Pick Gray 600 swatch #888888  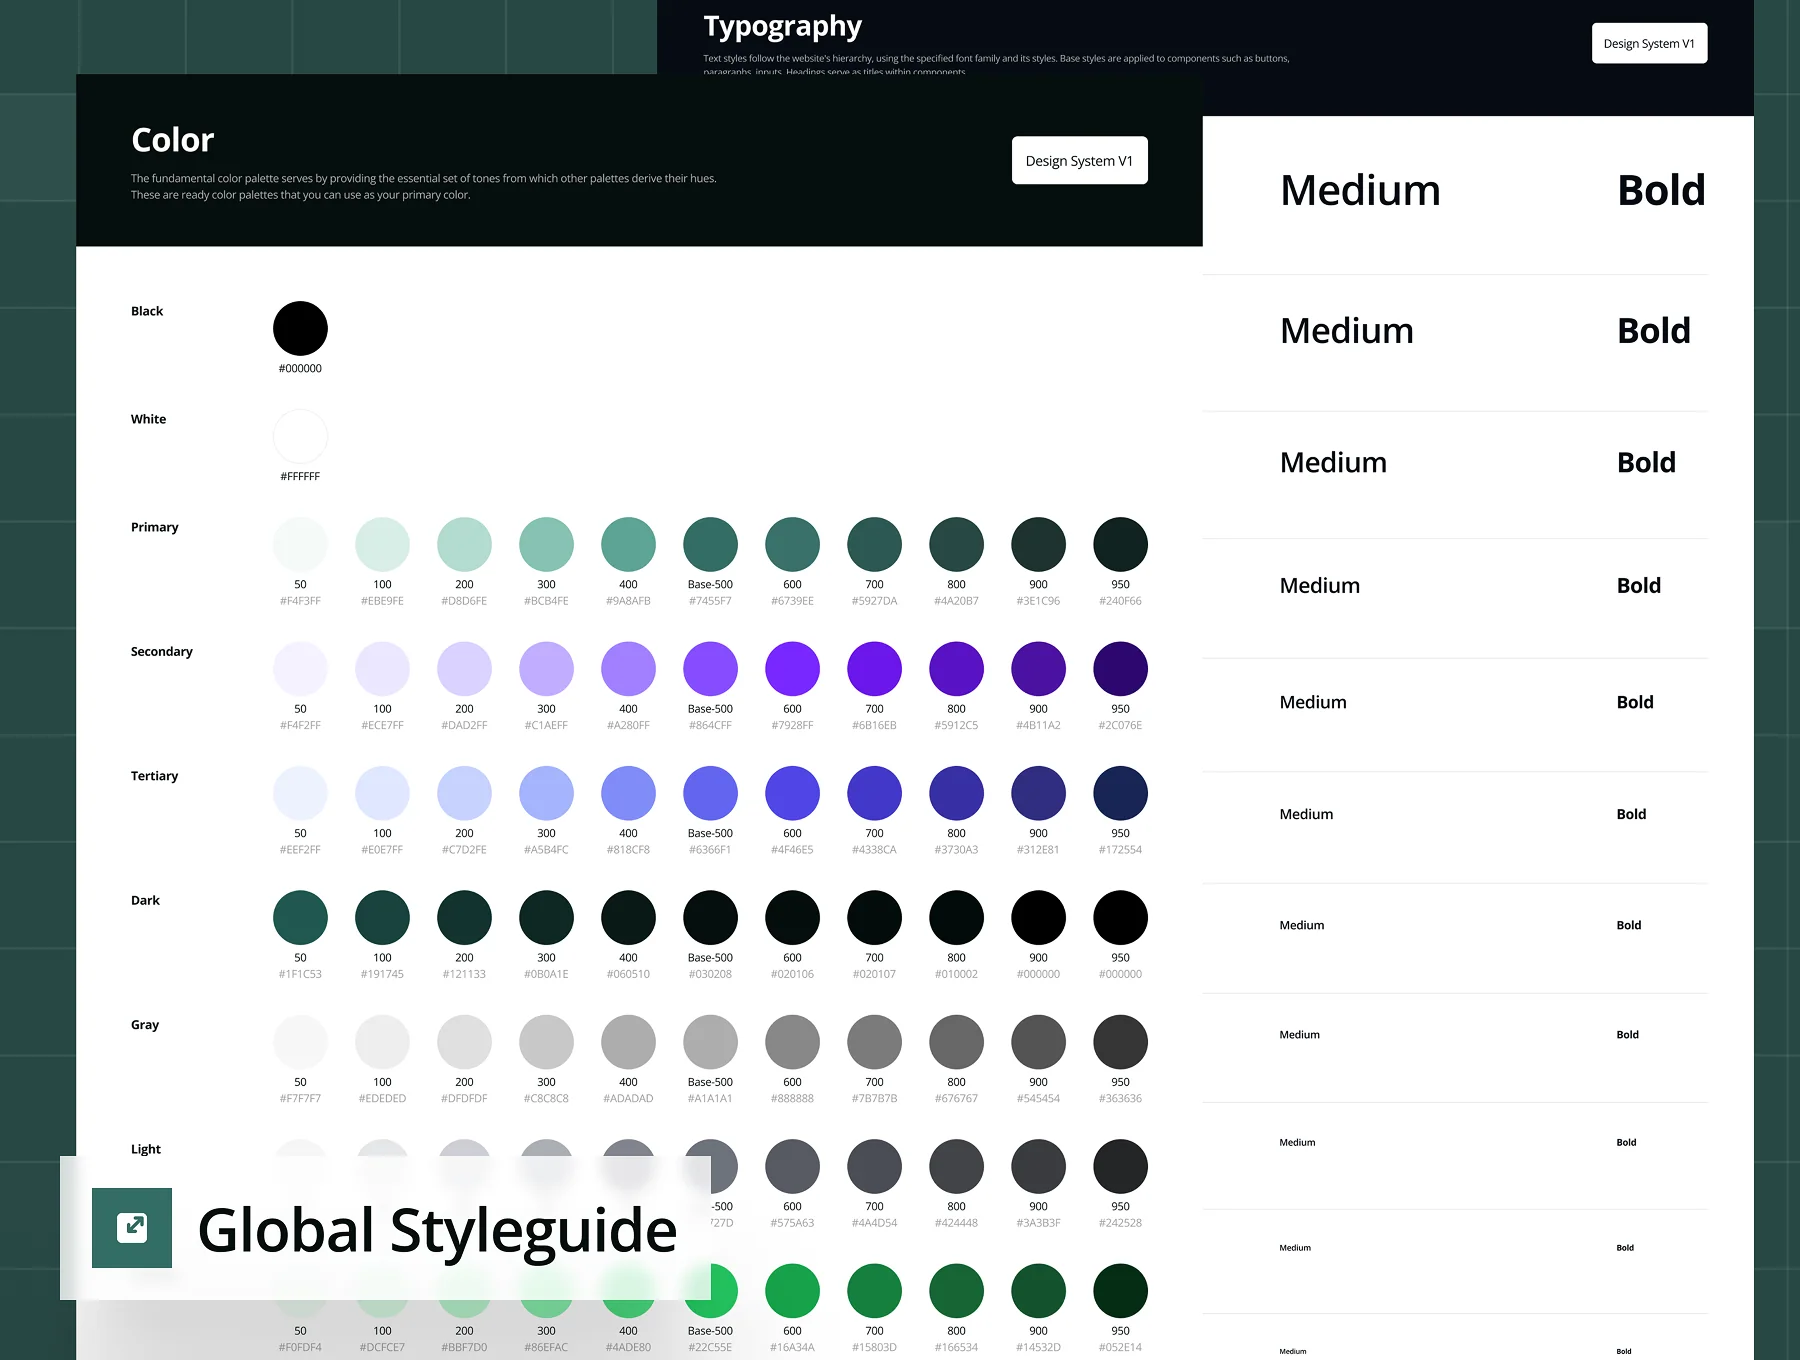click(792, 1042)
